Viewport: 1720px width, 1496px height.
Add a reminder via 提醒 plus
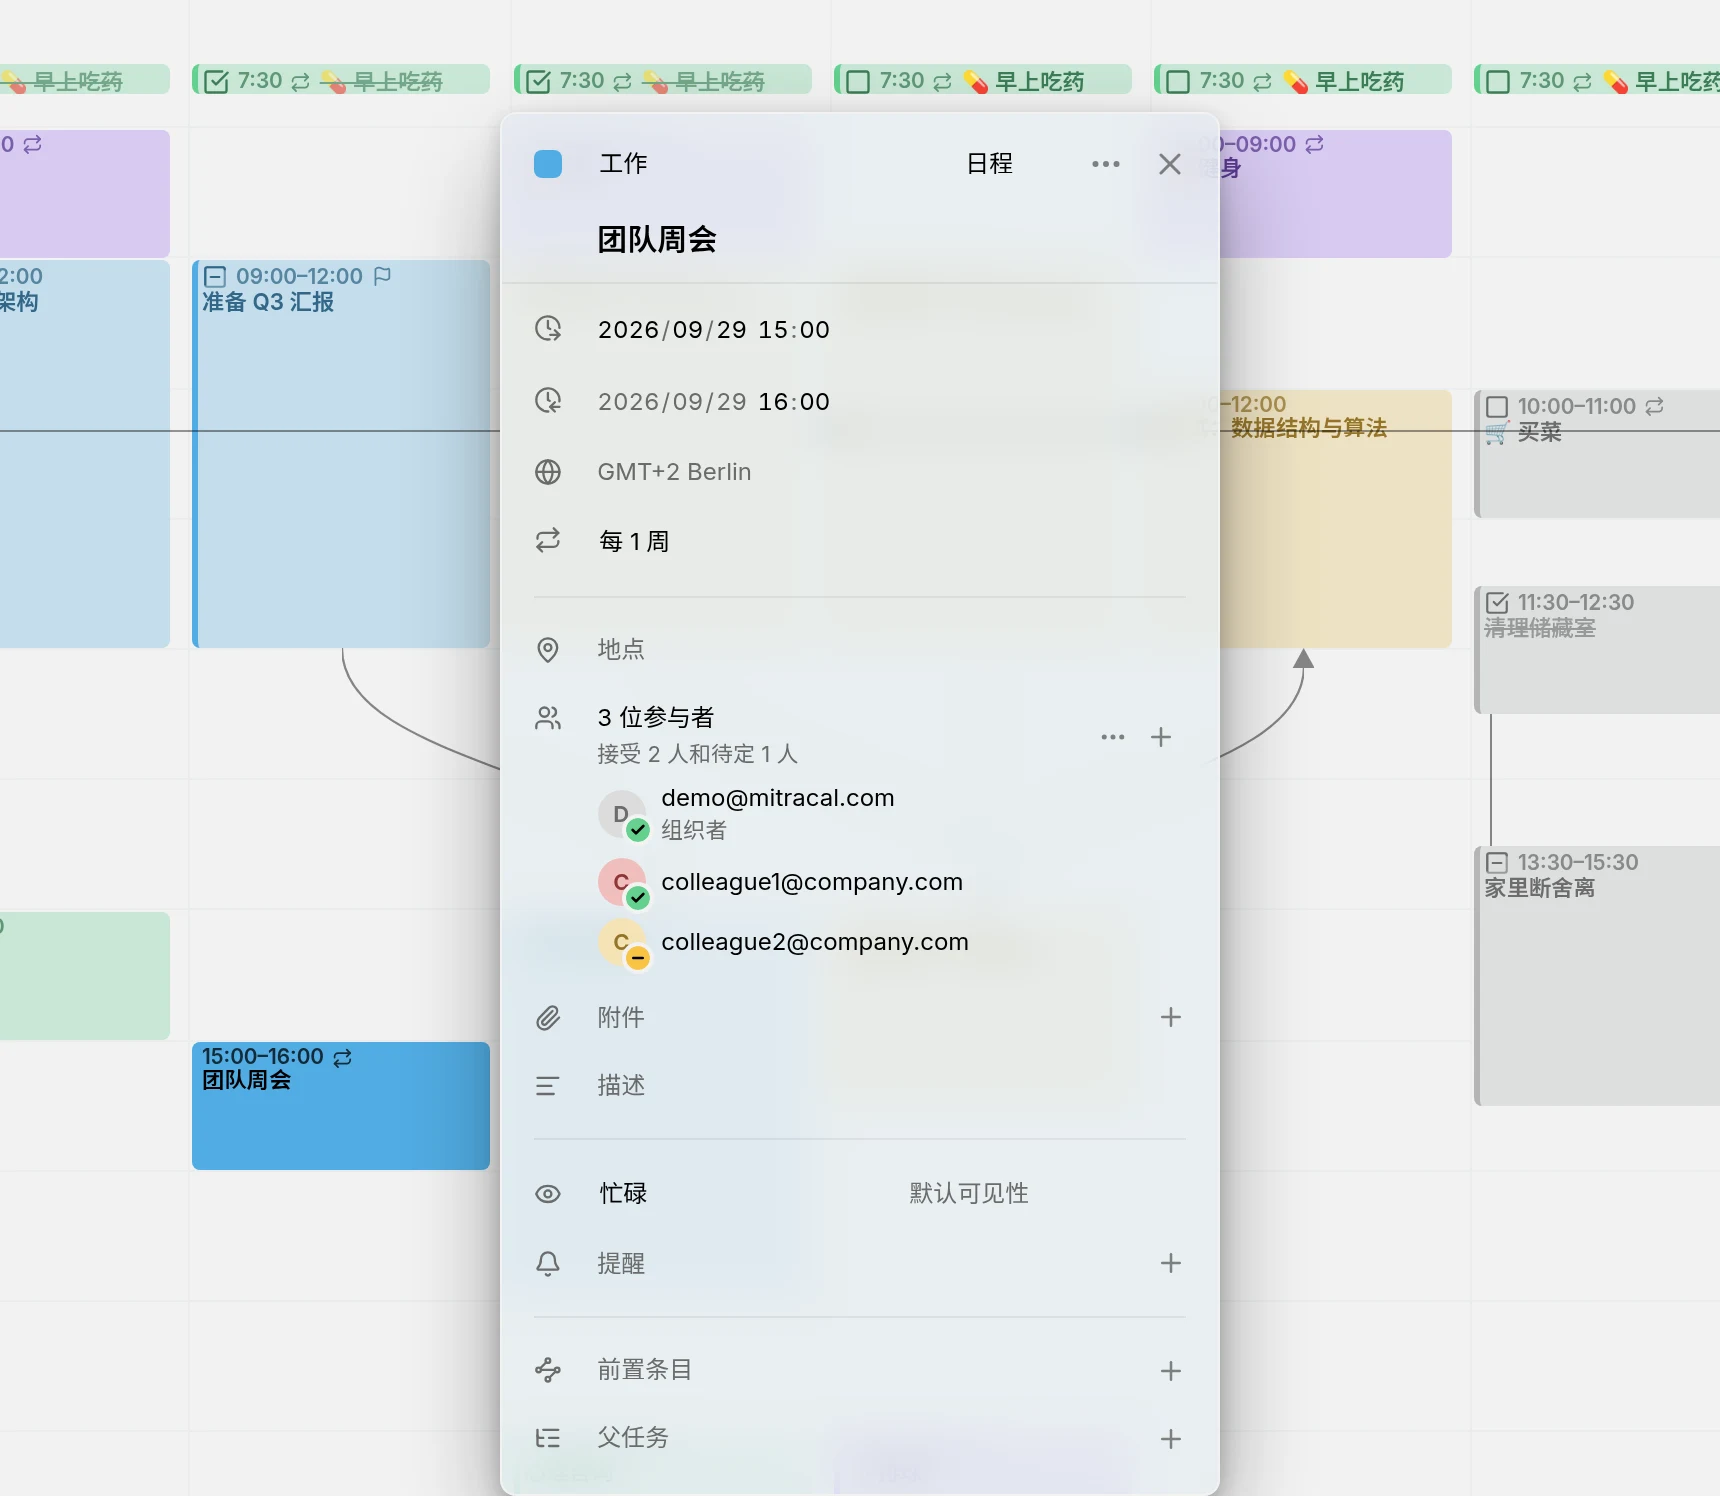coord(1171,1263)
